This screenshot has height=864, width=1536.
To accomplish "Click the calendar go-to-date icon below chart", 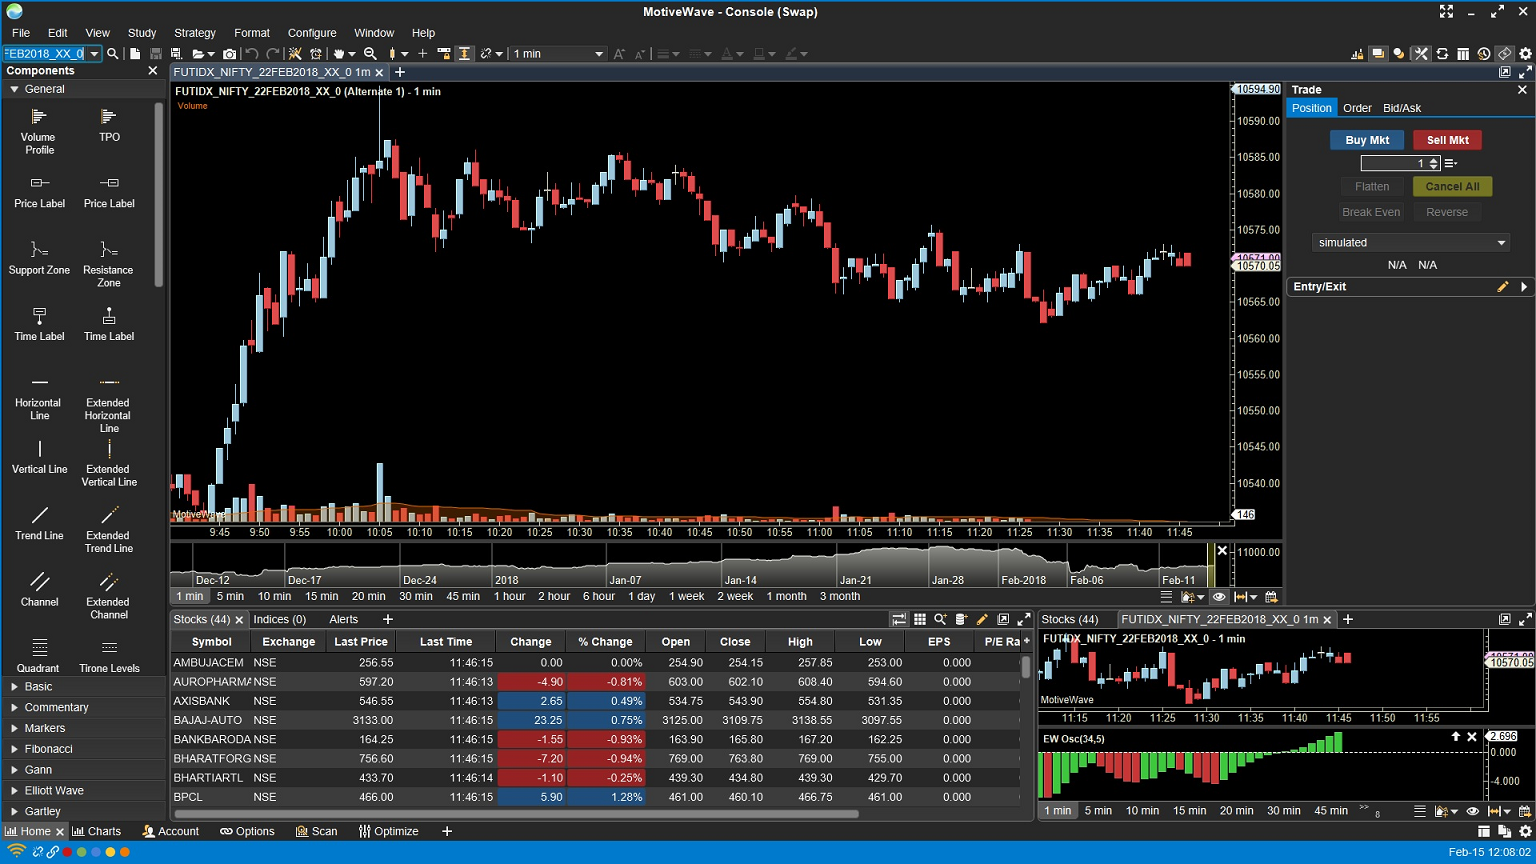I will (x=1272, y=597).
